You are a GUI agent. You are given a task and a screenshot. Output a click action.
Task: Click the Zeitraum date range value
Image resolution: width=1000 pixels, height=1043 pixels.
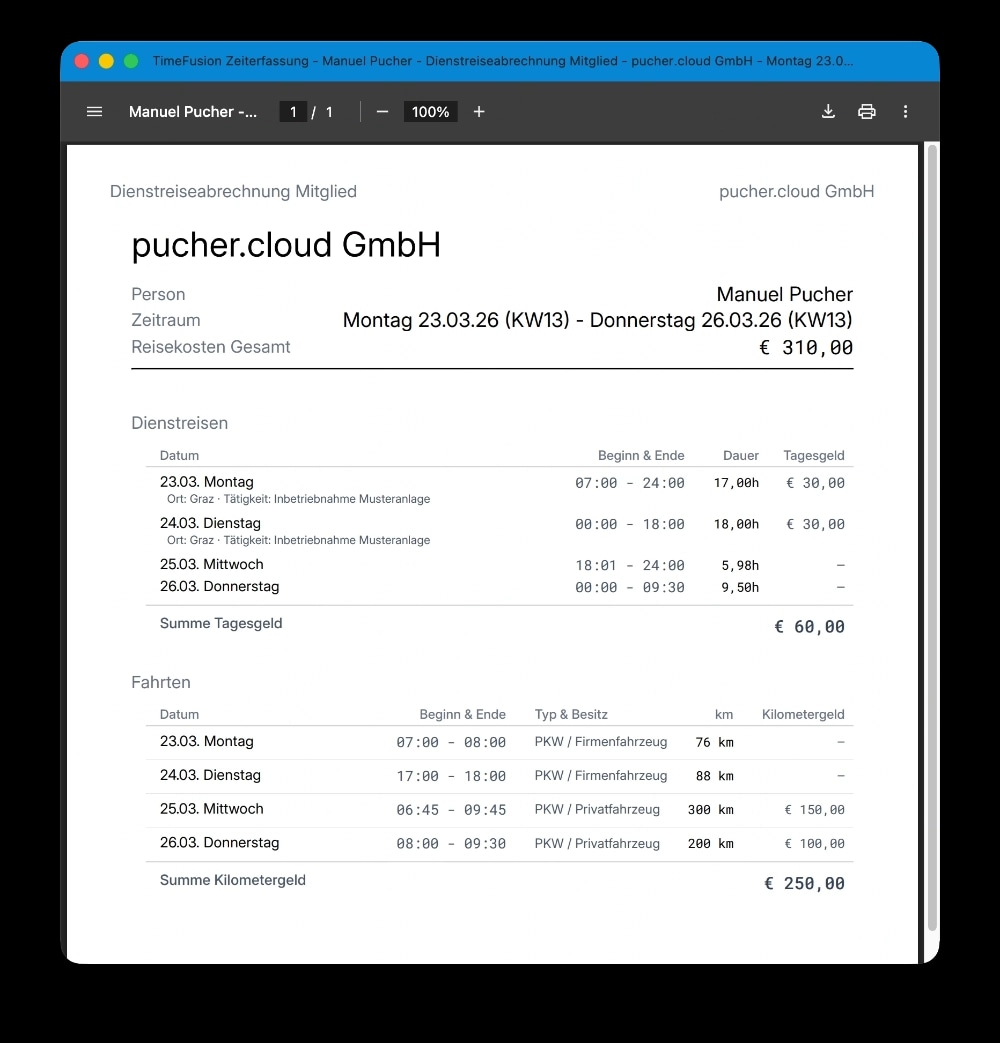597,320
